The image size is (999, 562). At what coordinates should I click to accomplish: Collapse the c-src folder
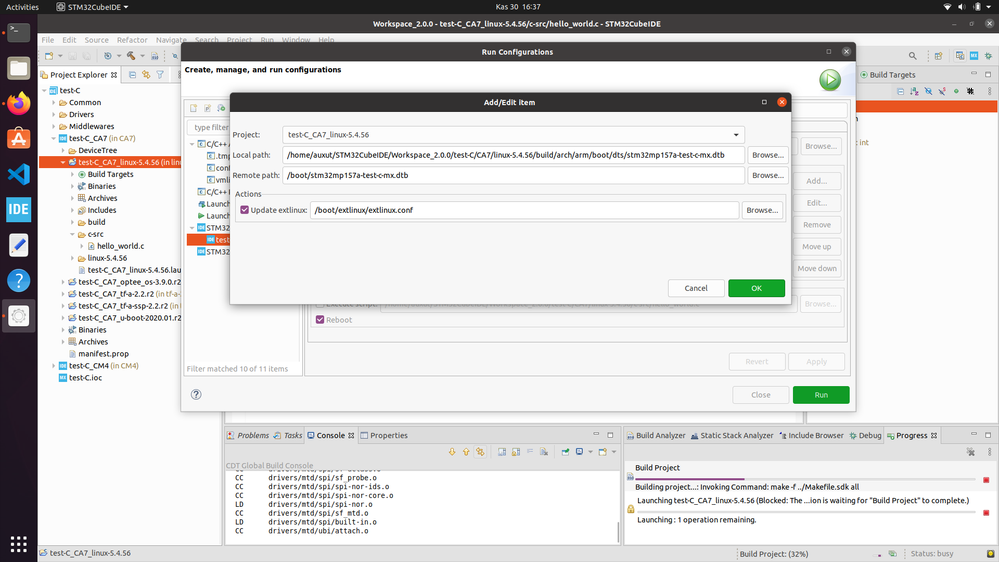coord(73,234)
